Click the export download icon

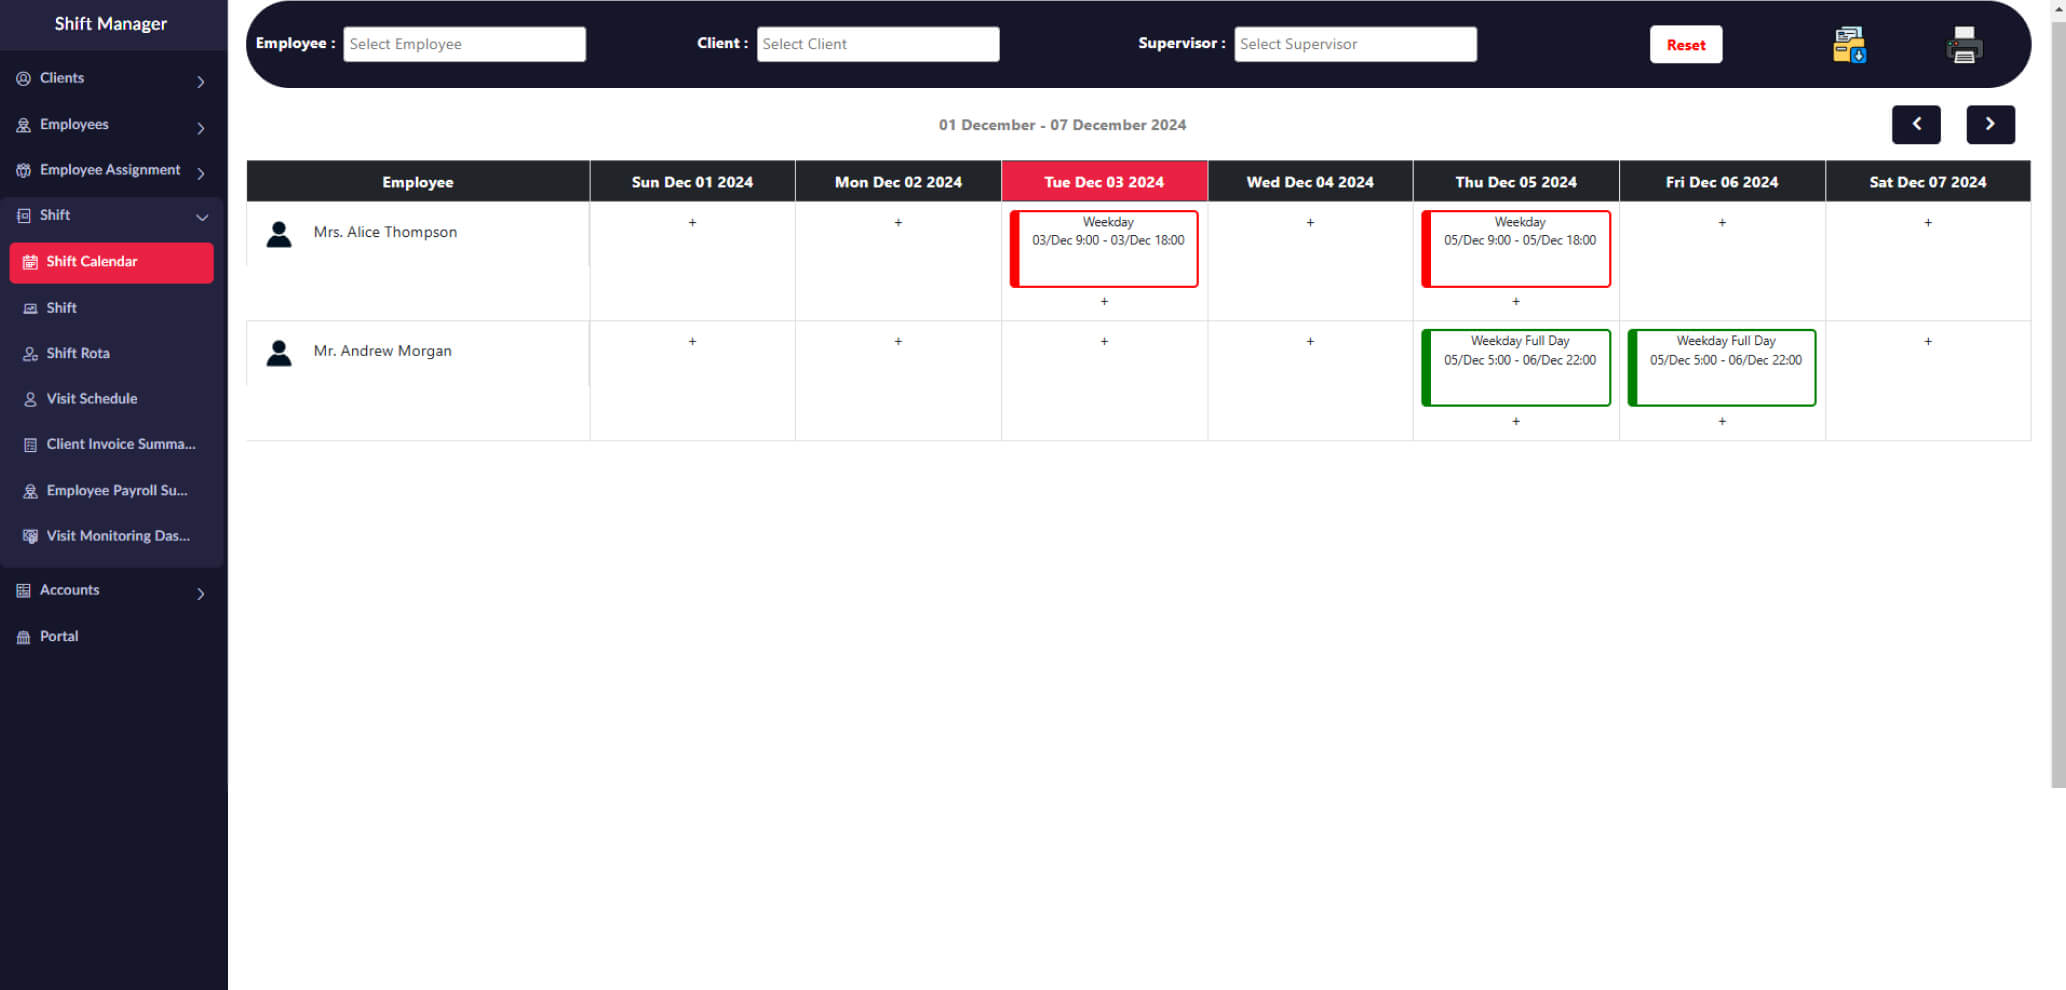[1849, 45]
